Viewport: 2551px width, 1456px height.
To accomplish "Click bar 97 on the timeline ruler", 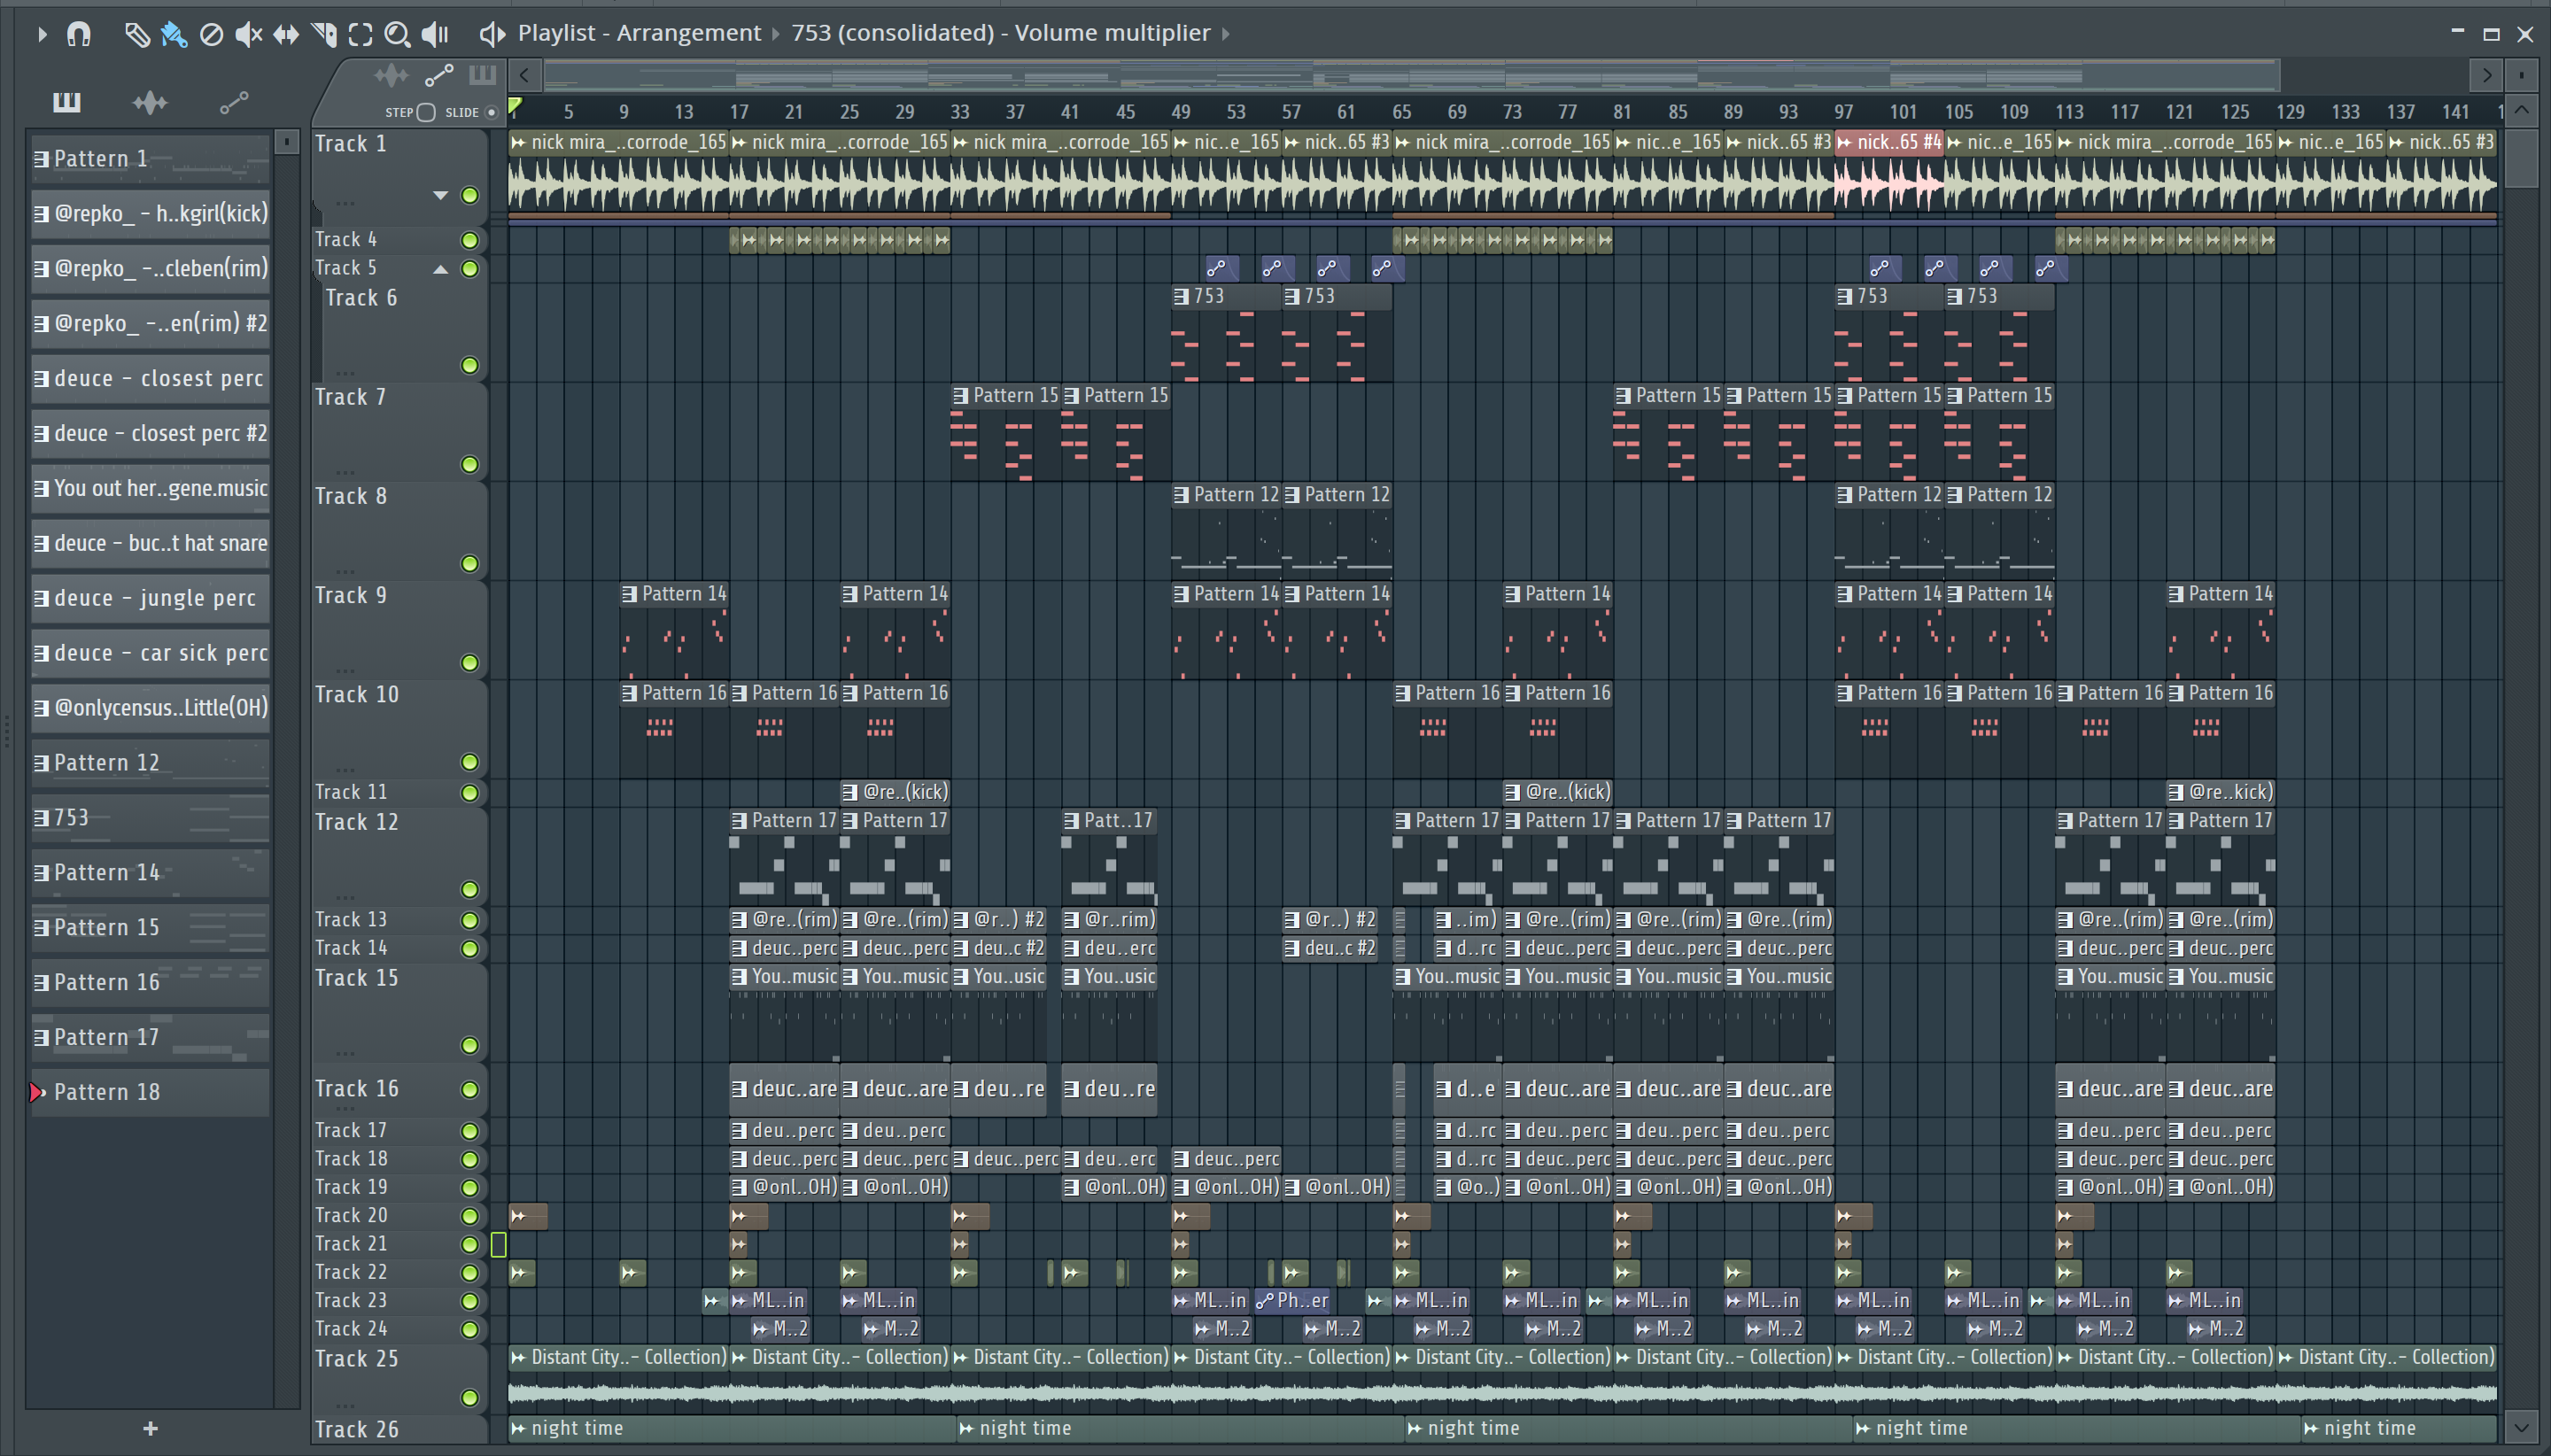I will 1843,112.
